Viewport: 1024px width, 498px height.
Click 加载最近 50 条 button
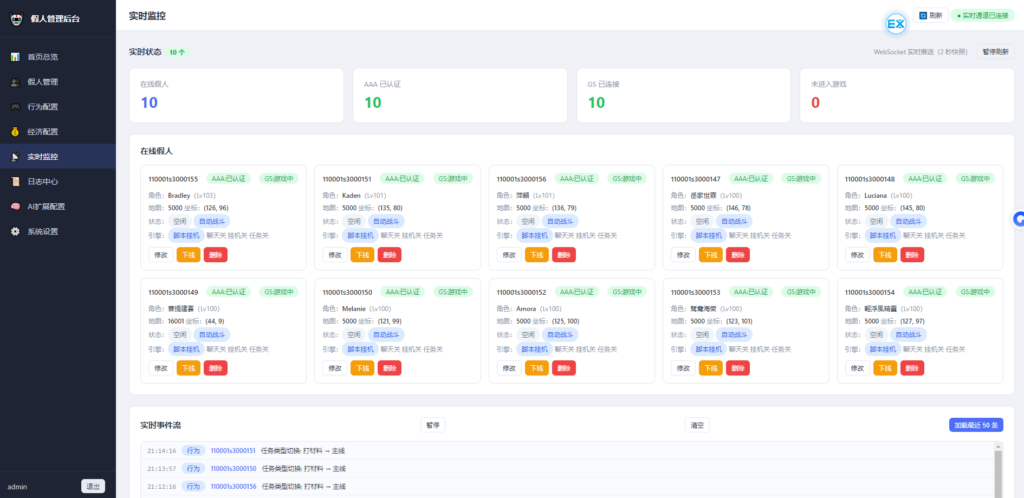(976, 425)
